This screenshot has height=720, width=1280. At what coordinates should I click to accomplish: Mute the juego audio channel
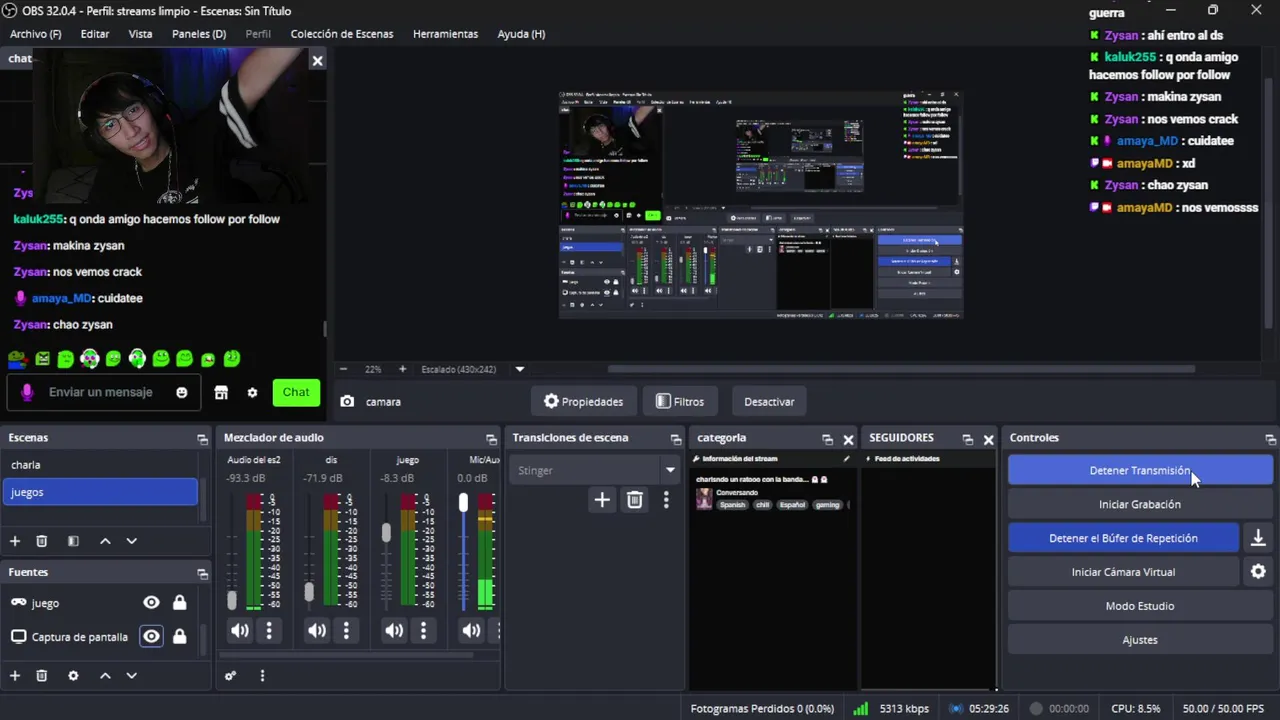point(394,630)
